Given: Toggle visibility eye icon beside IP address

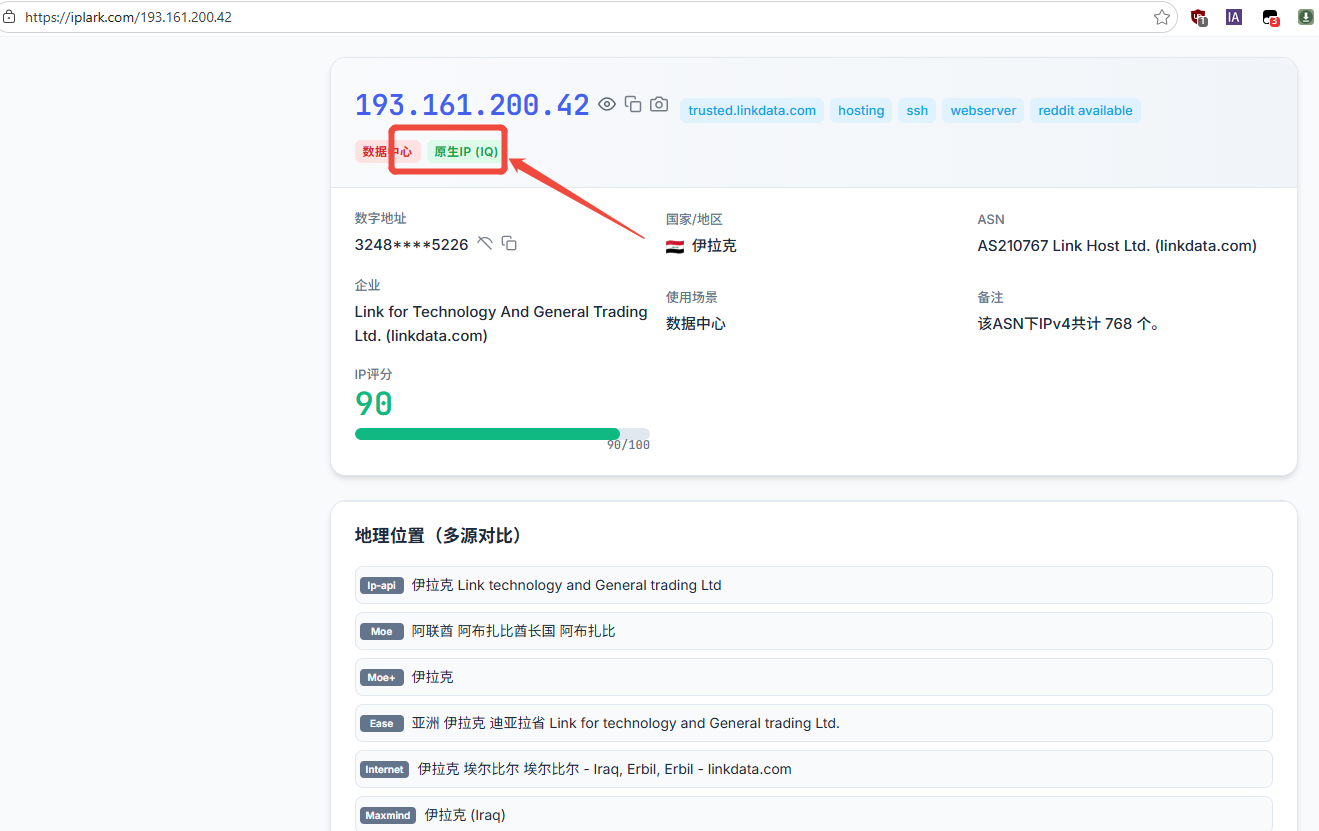Looking at the screenshot, I should click(607, 104).
